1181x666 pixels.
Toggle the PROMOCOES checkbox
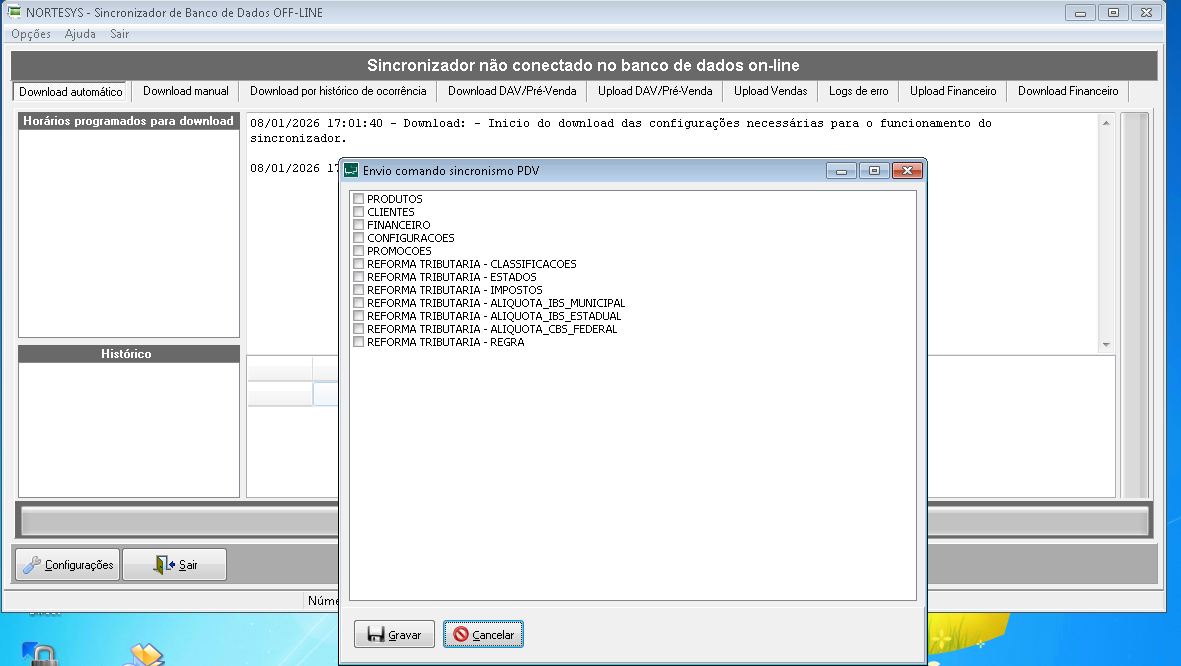pyautogui.click(x=359, y=251)
